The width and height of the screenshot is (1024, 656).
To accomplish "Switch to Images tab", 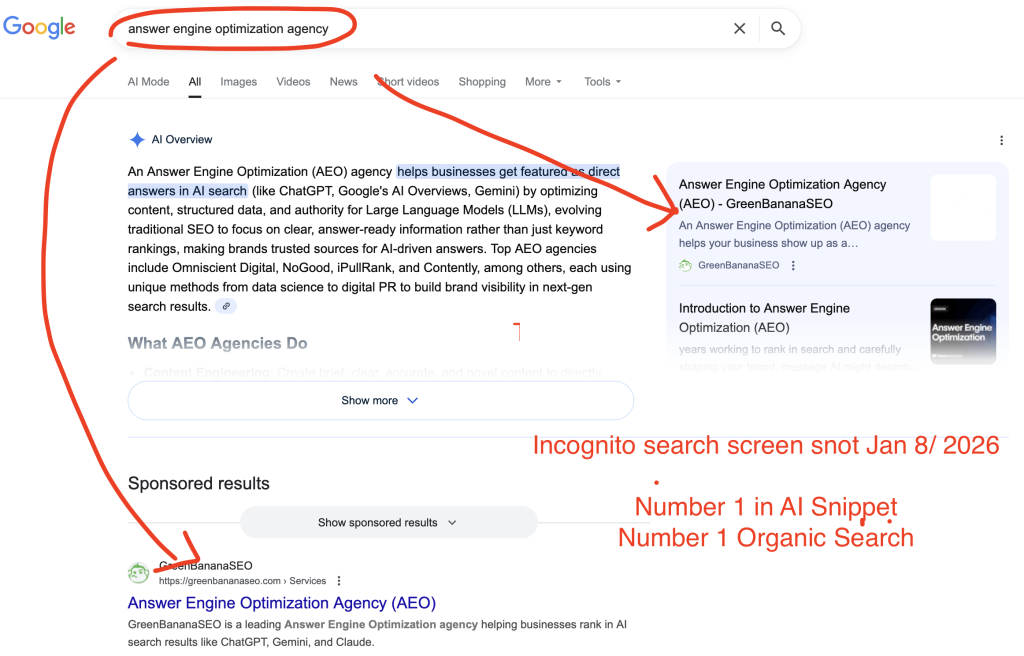I will pyautogui.click(x=238, y=82).
